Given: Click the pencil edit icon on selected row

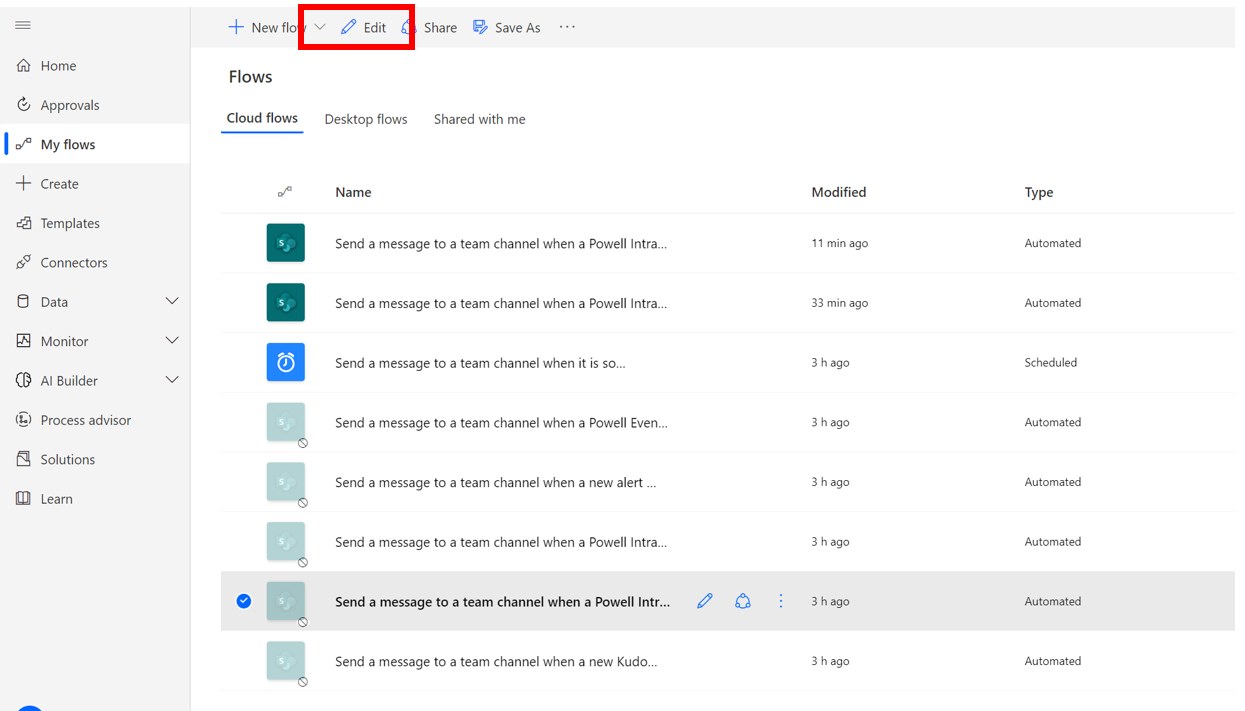Looking at the screenshot, I should (x=705, y=601).
